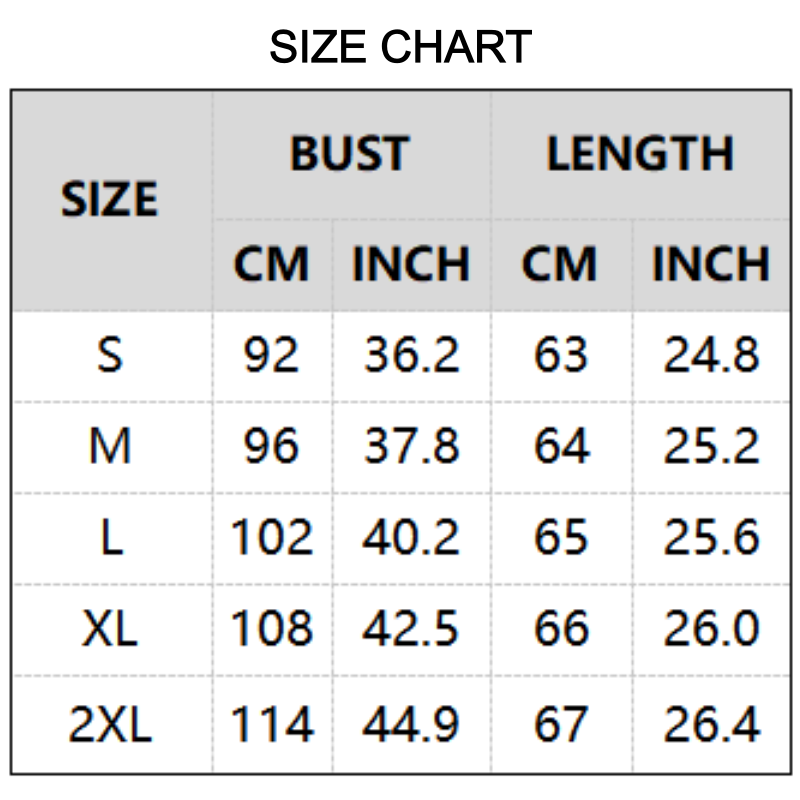Click the INCH subheader under LENGTH
Viewport: 800px width, 800px height.
tap(711, 264)
